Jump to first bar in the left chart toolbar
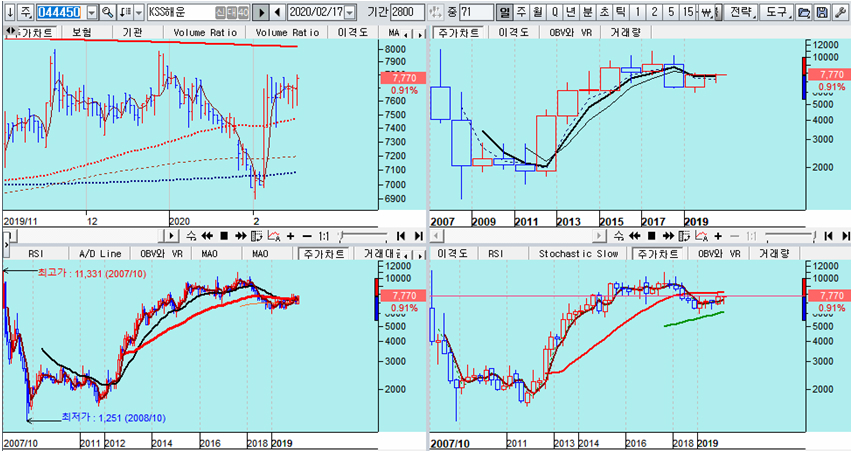 pyautogui.click(x=401, y=236)
